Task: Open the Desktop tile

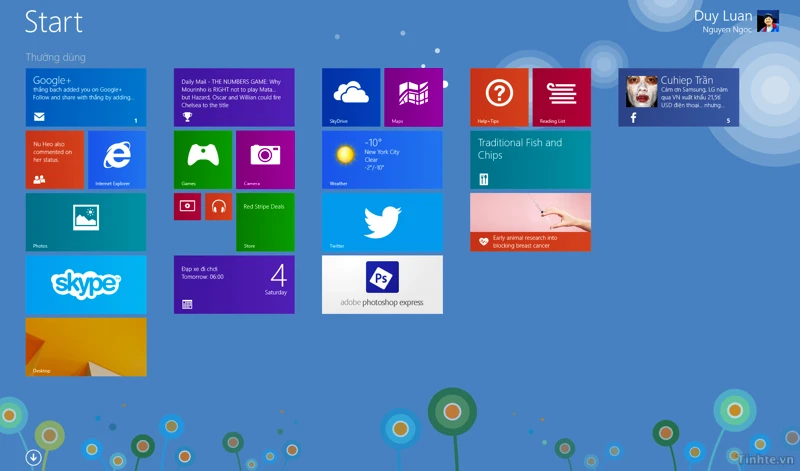Action: pos(86,347)
